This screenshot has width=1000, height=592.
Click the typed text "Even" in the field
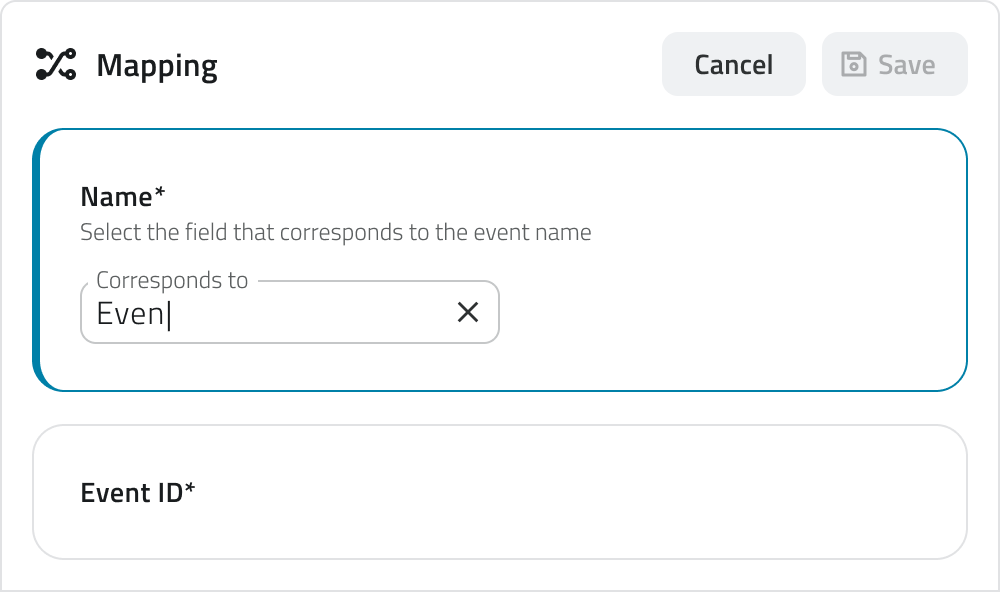pos(130,314)
